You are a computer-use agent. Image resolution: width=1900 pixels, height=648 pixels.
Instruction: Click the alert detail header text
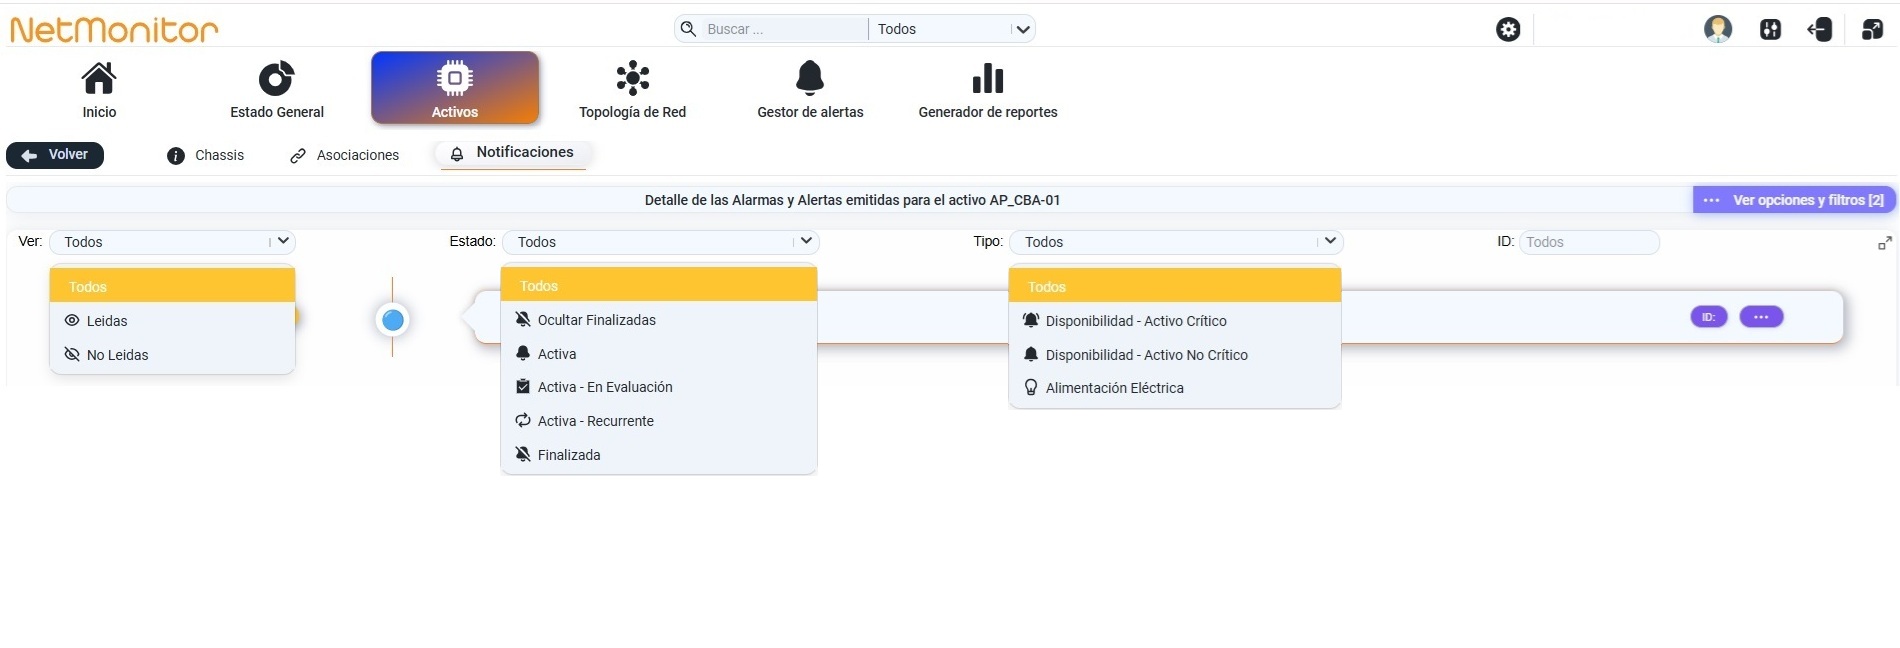[x=852, y=200]
